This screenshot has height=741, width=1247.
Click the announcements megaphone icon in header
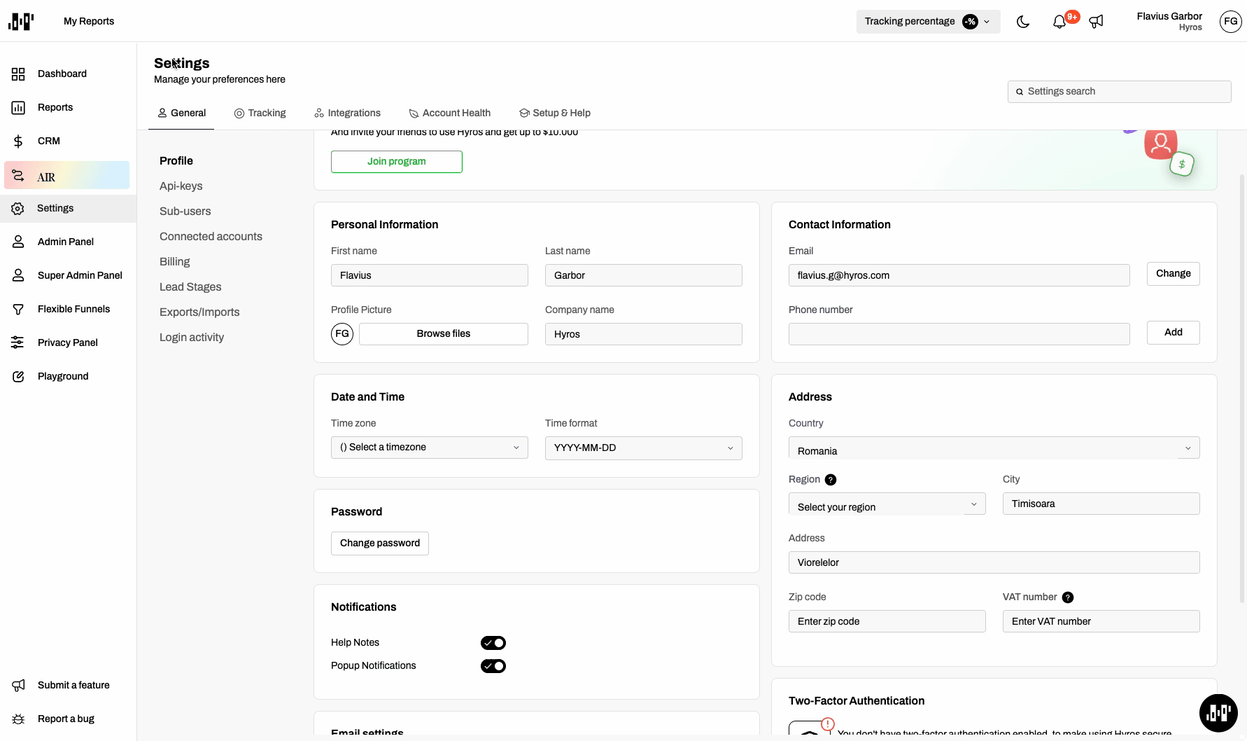click(x=1096, y=22)
